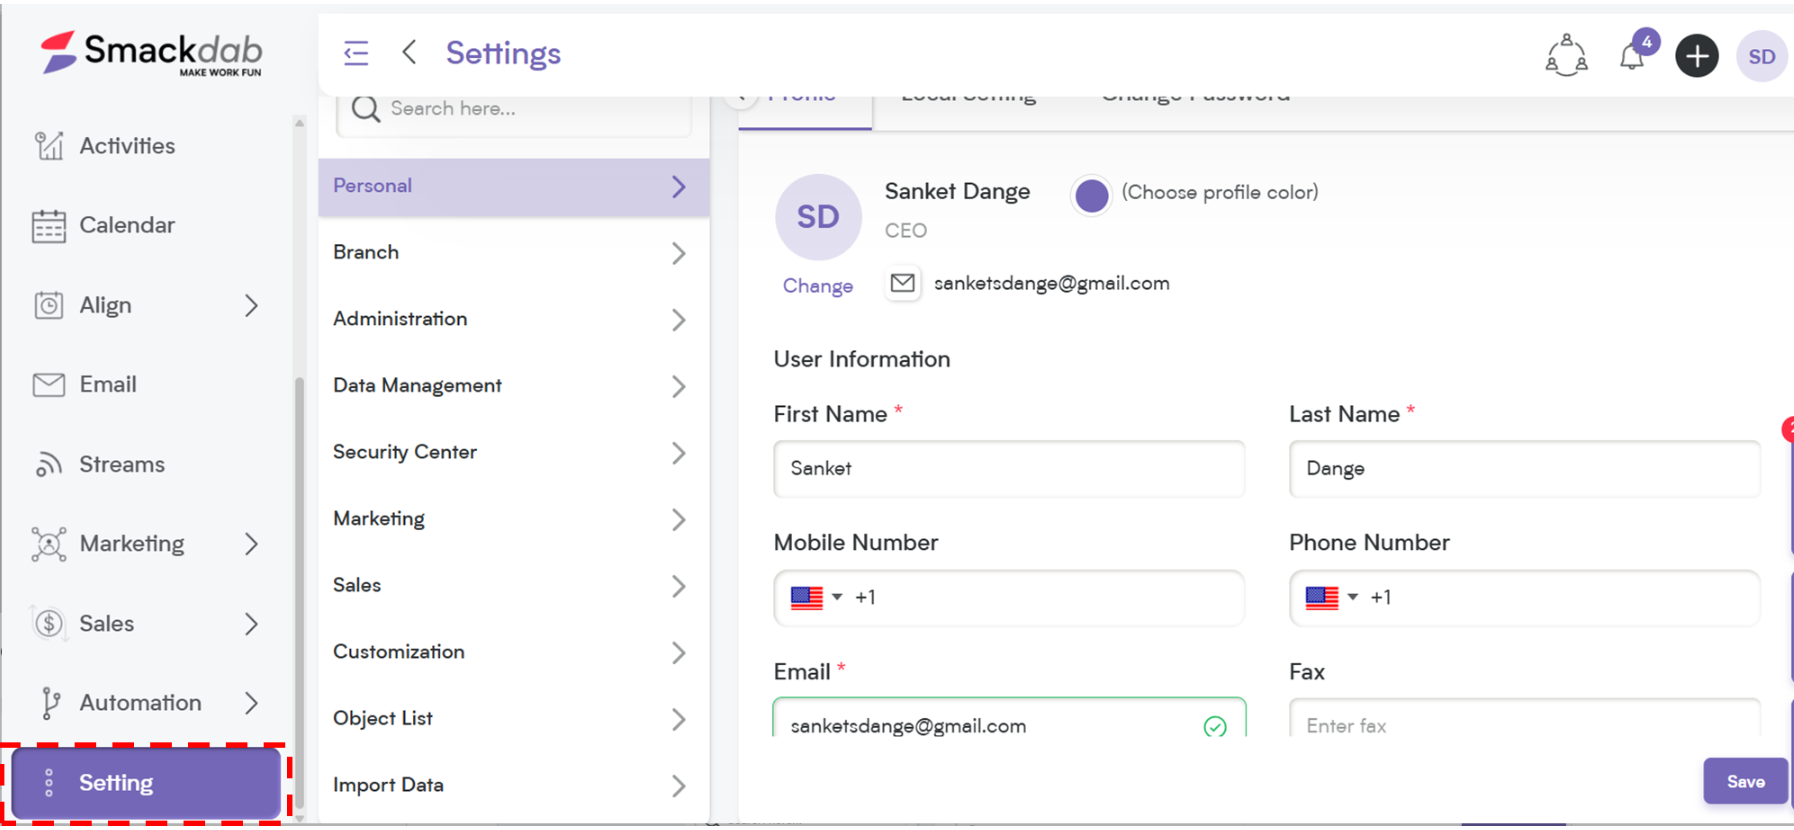1794x830 pixels.
Task: Open Administration settings category
Action: [513, 319]
